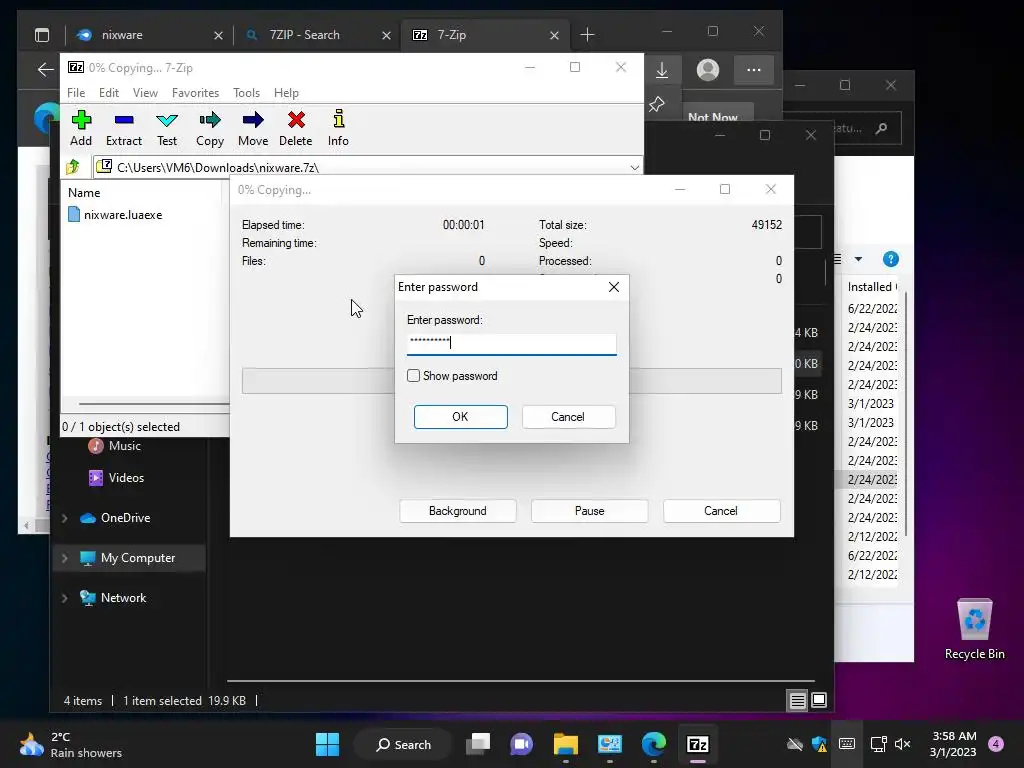The image size is (1024, 768).
Task: Click the up-folder icon beside address bar
Action: tap(73, 167)
